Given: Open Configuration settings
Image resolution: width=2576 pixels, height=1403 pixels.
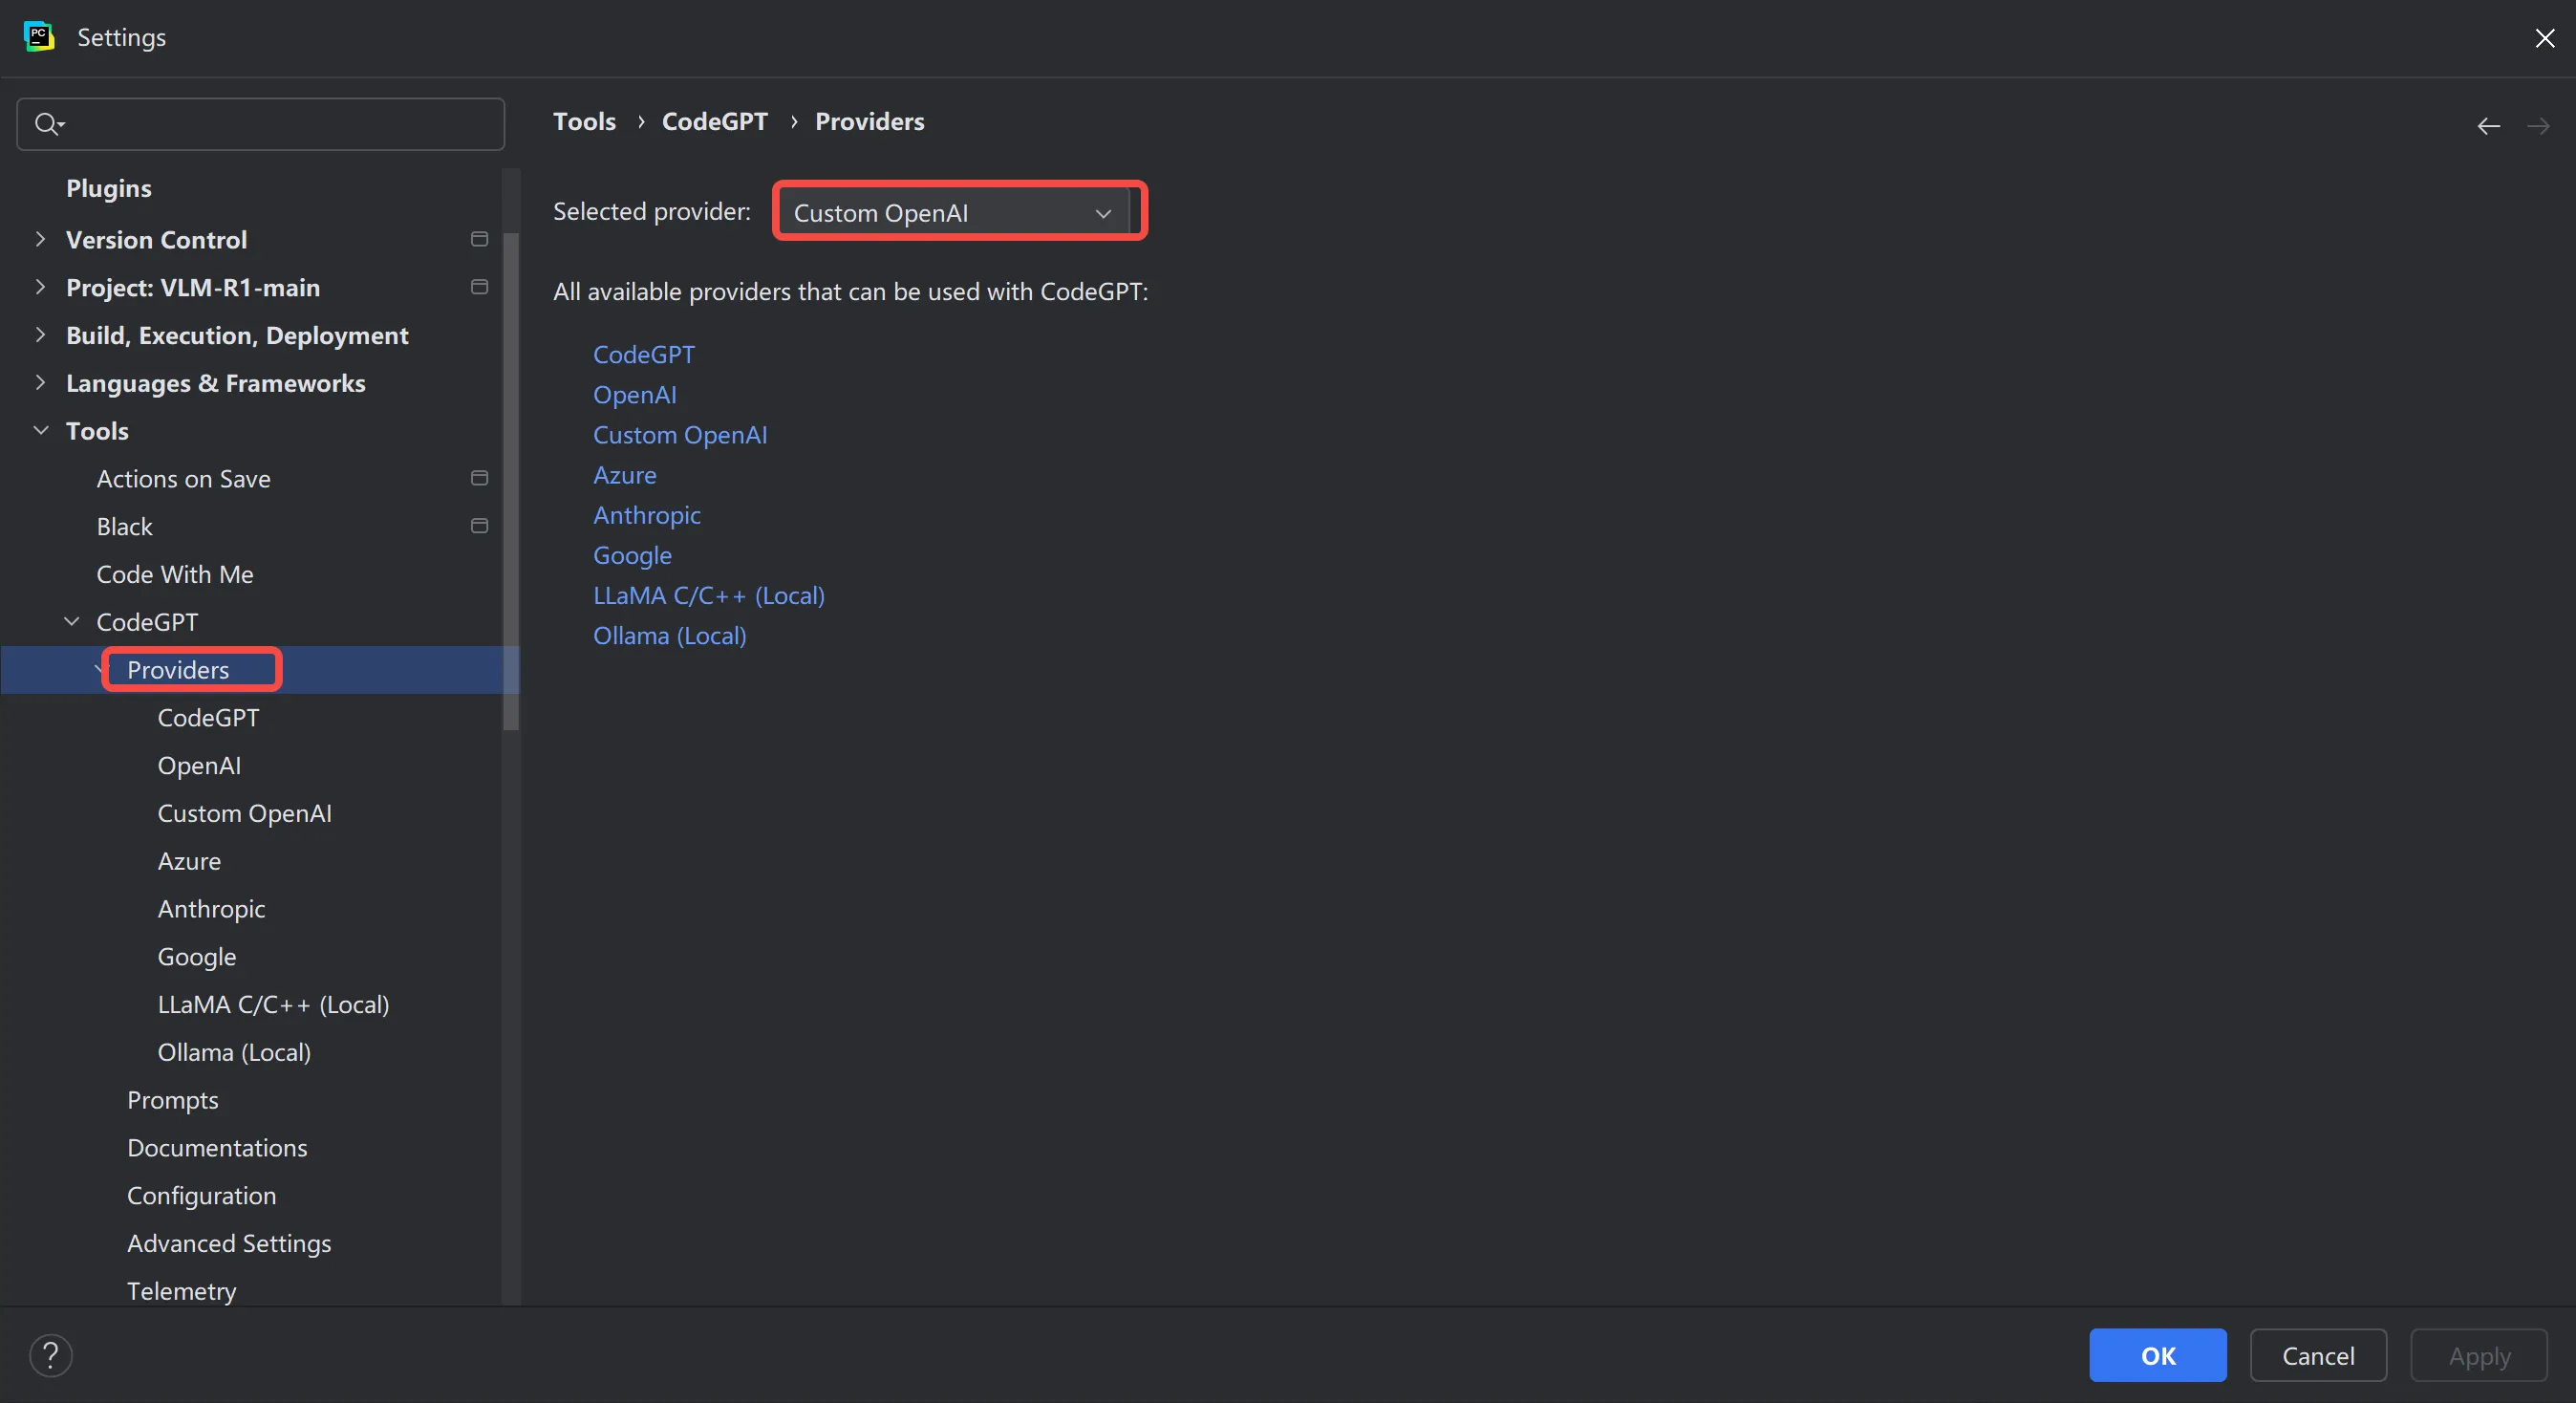Looking at the screenshot, I should pos(201,1196).
